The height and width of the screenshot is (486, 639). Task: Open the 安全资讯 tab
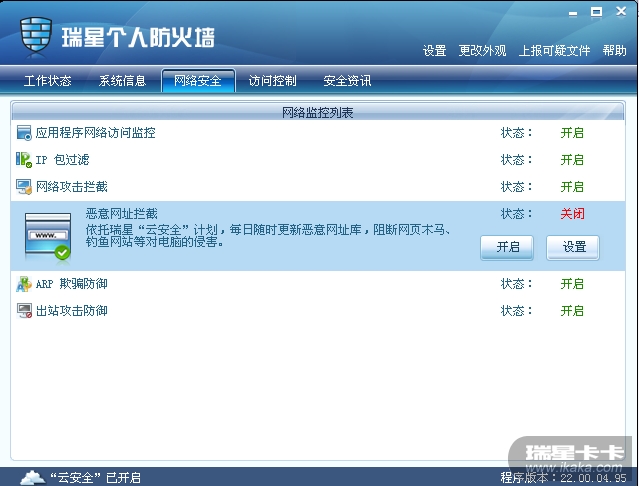point(347,81)
